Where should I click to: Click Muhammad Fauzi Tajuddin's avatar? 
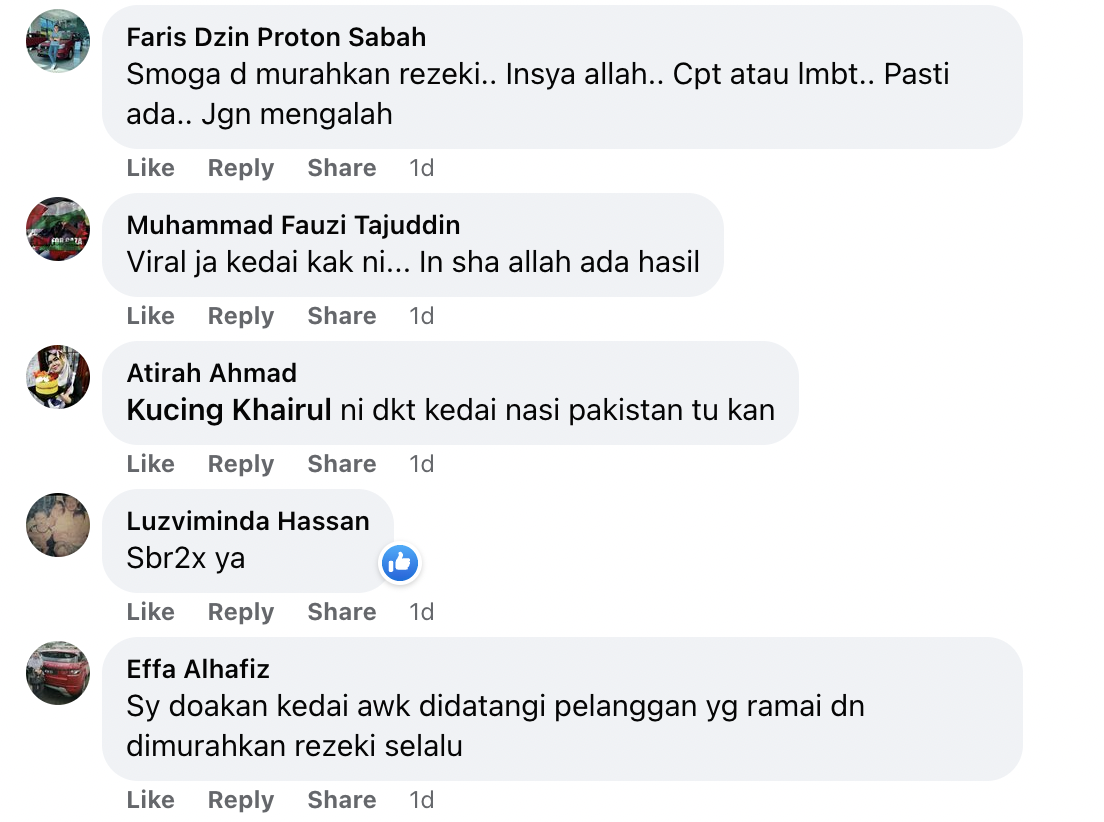(x=58, y=229)
